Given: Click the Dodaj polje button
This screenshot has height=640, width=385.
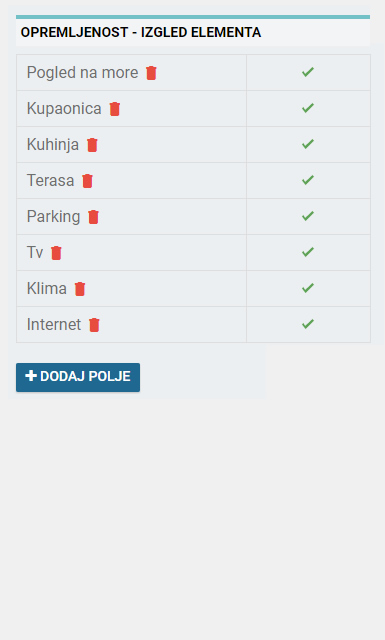Looking at the screenshot, I should pyautogui.click(x=78, y=377).
